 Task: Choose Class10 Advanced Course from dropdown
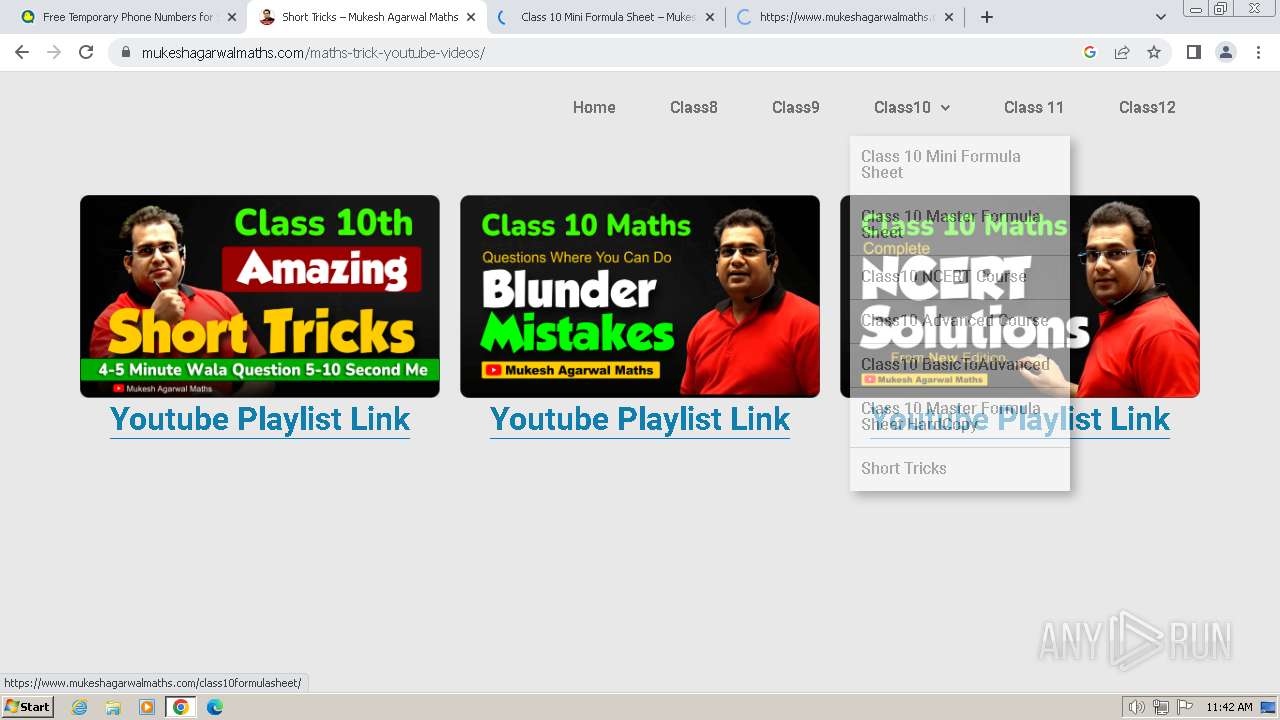click(960, 320)
